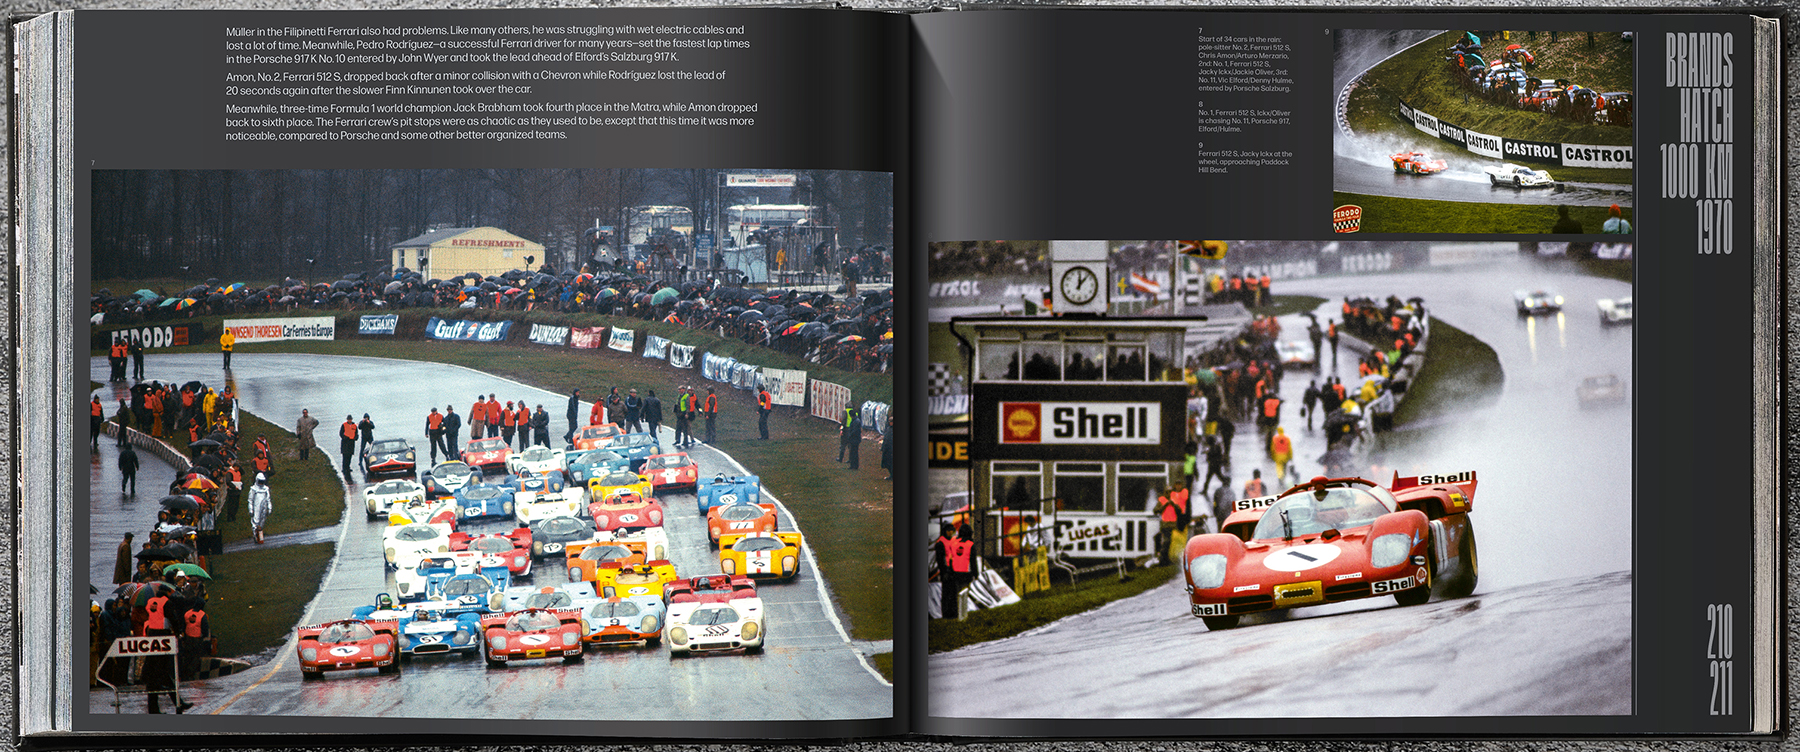
Task: Select the photo of red Ferrari No. 1 passing Shell tower
Action: (x=1280, y=478)
